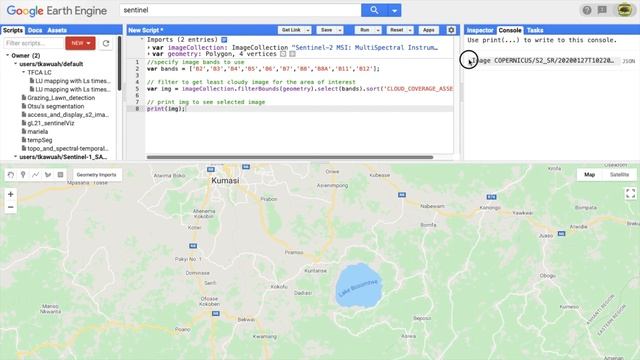Image resolution: width=640 pixels, height=360 pixels.
Task: Expand the var geometry import
Action: click(149, 54)
